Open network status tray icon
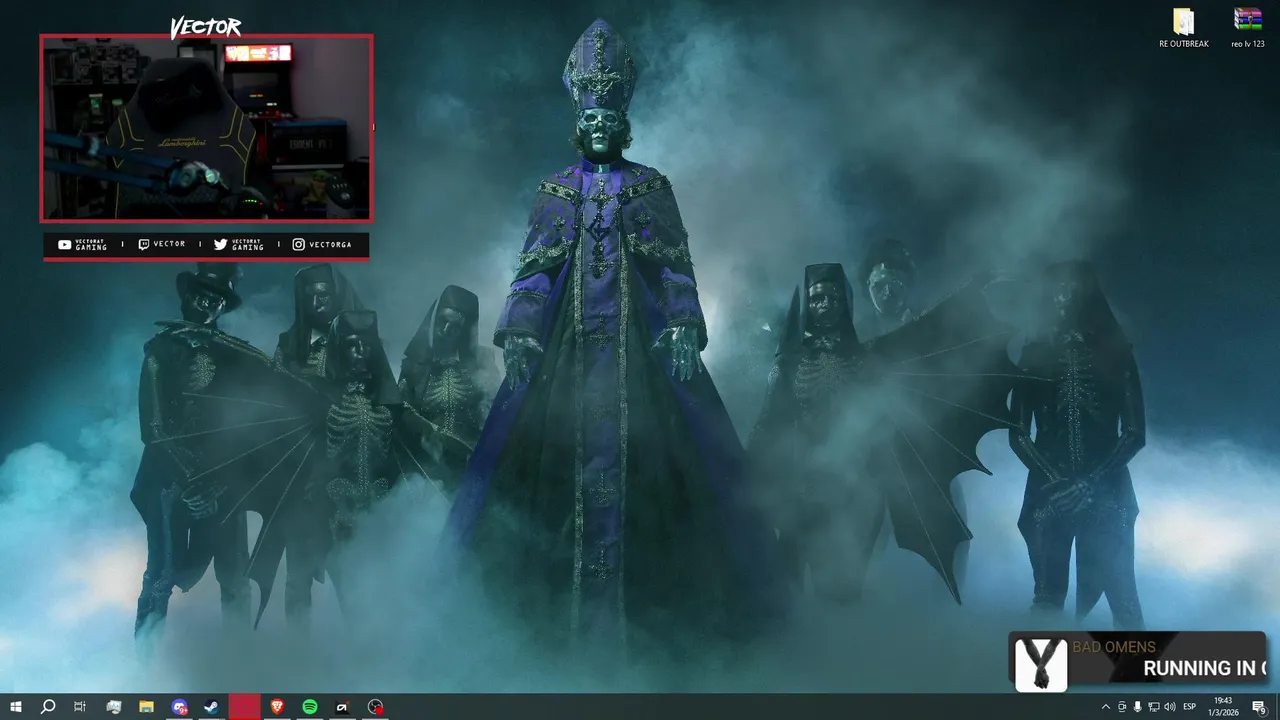The height and width of the screenshot is (720, 1280). pyautogui.click(x=1154, y=707)
